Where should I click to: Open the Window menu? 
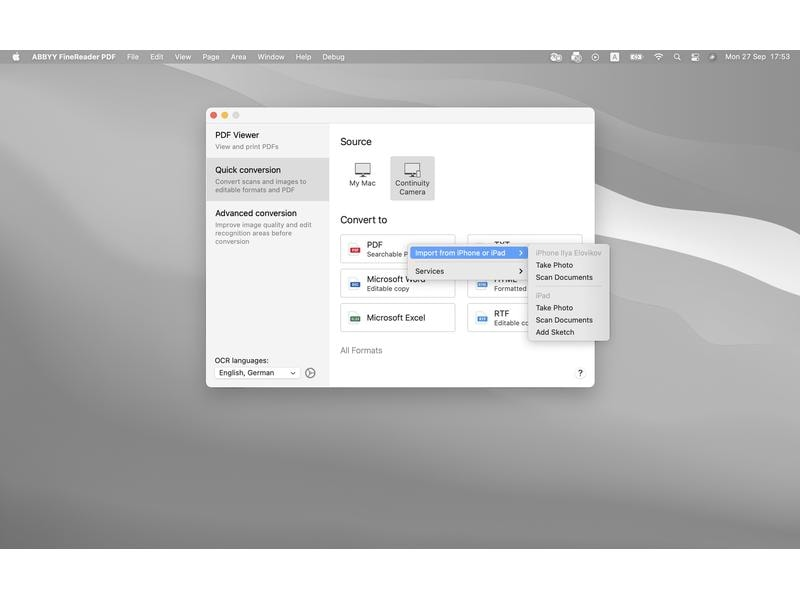pos(270,57)
